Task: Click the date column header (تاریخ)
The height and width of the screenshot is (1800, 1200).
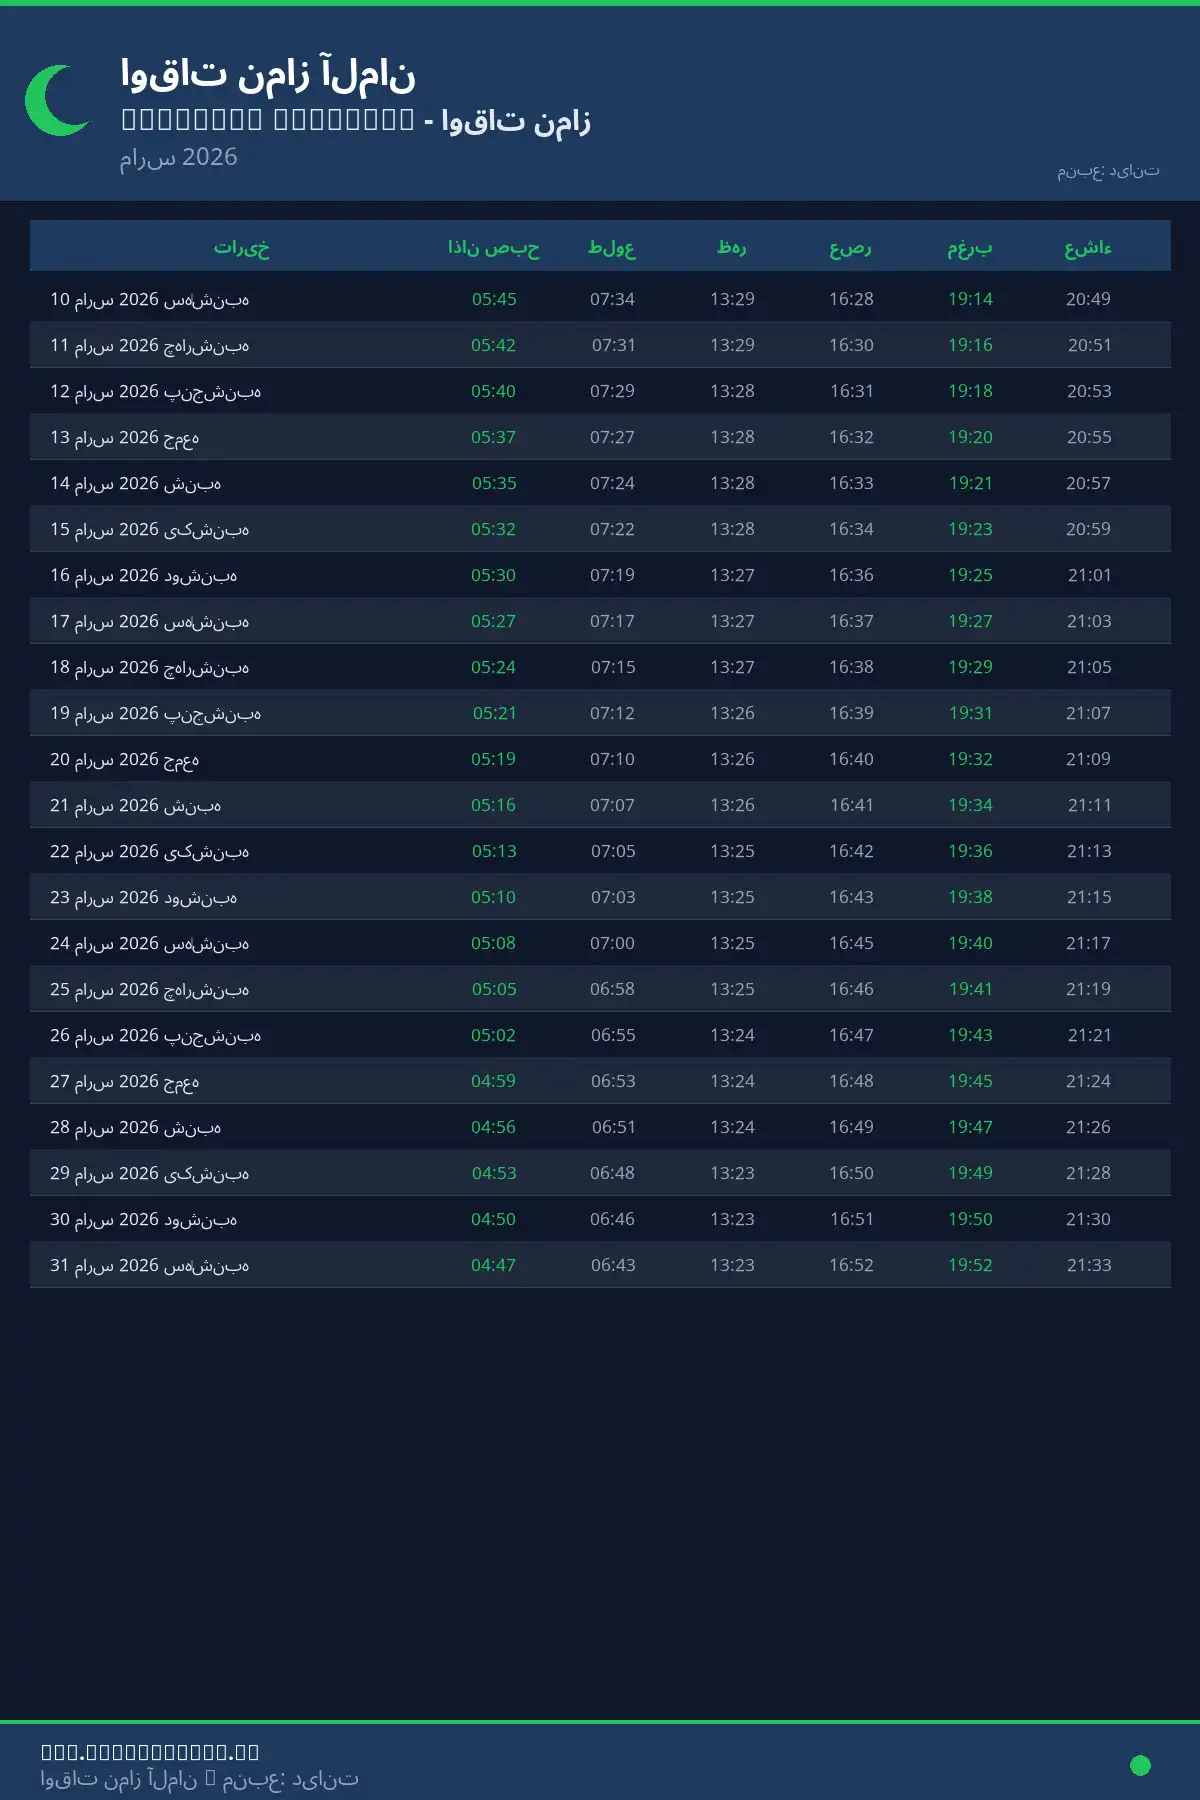Action: click(x=241, y=247)
